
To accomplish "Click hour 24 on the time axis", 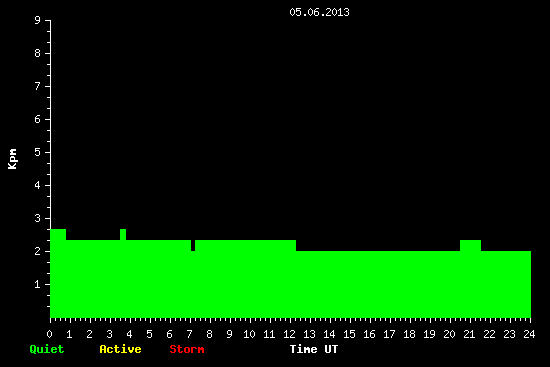I will click(x=529, y=334).
